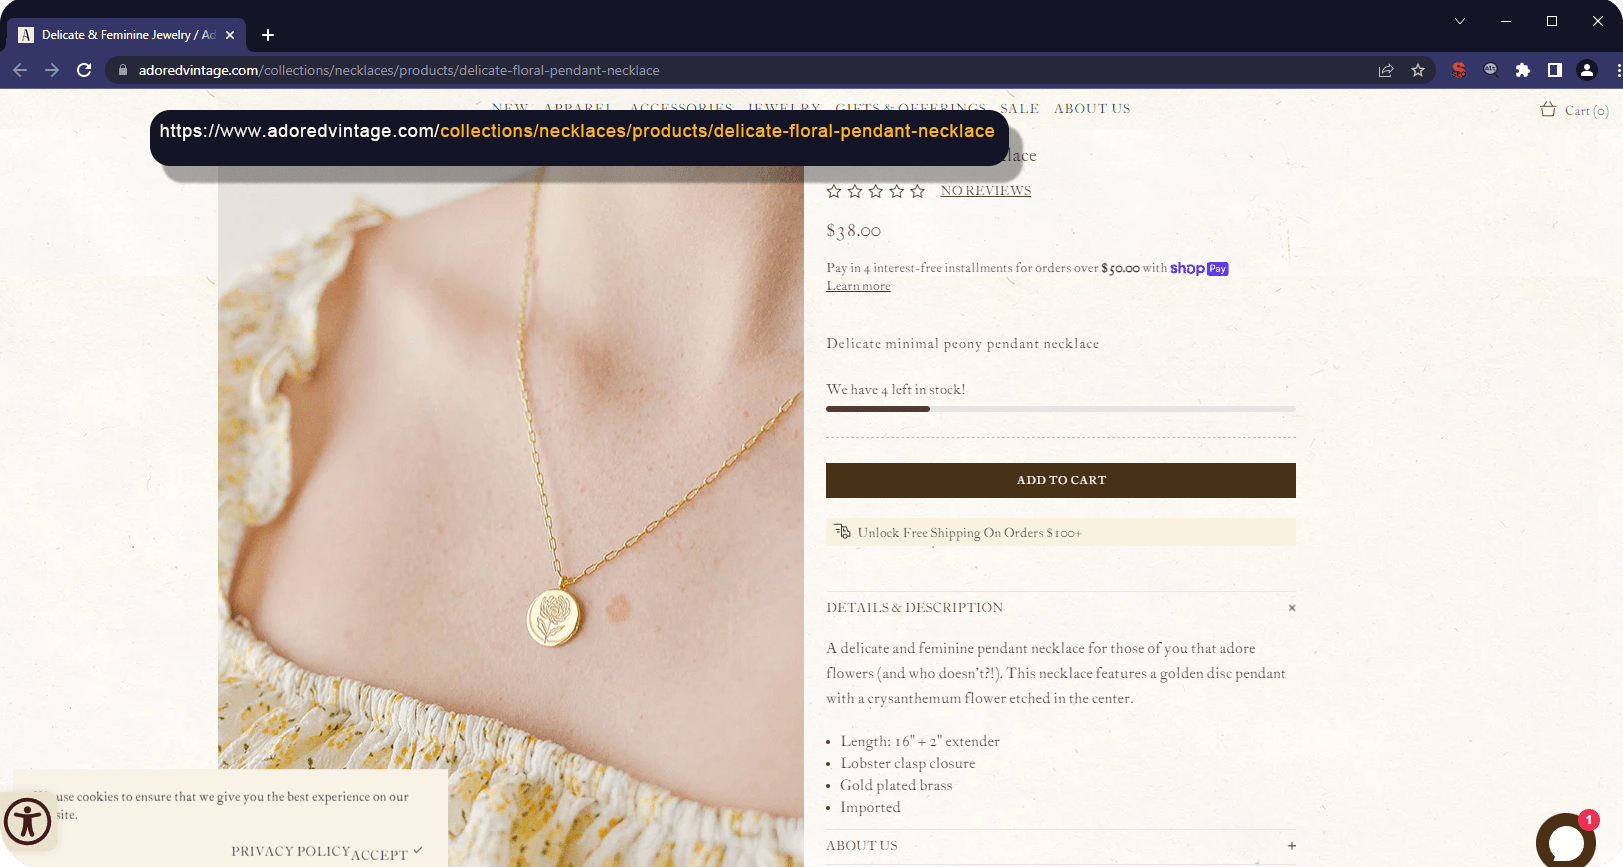Open the chat bubble with notification
Screen dimensions: 1623x867
[x=1566, y=840]
